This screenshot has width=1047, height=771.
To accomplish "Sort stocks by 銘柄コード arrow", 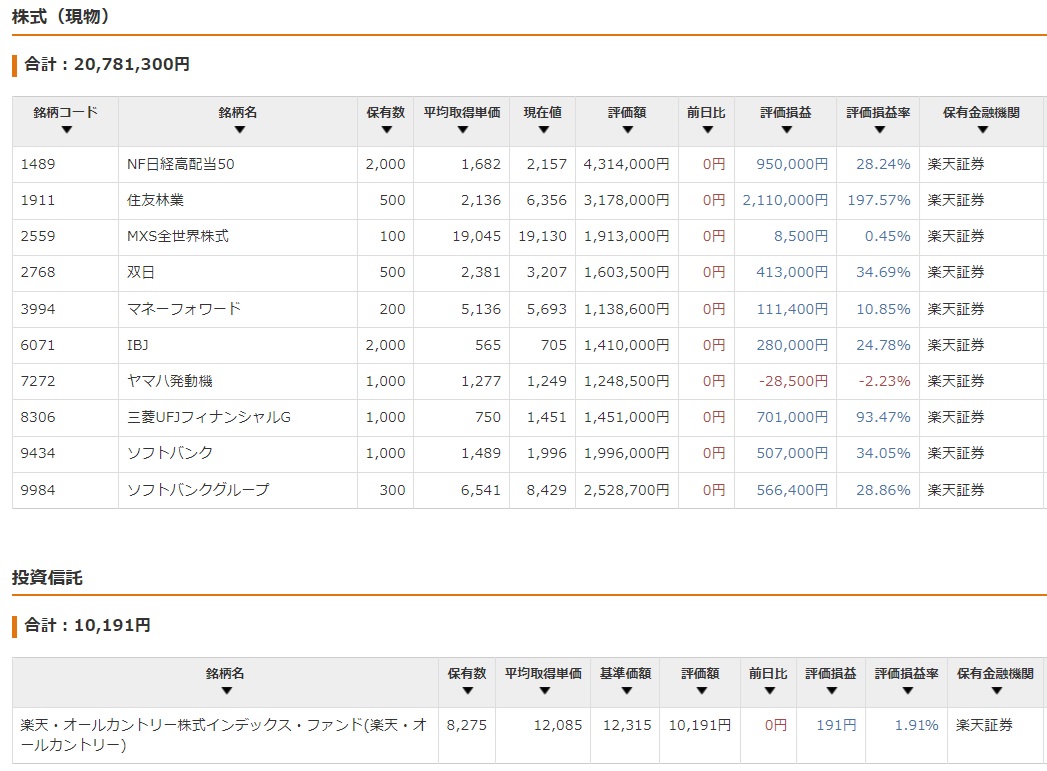I will (x=66, y=130).
